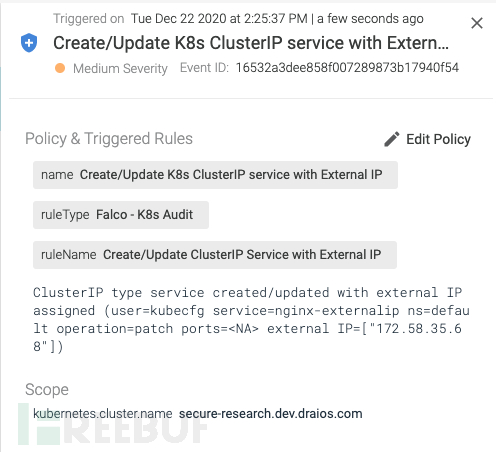The image size is (496, 452).
Task: Click the Scope section heading
Action: pos(47,389)
